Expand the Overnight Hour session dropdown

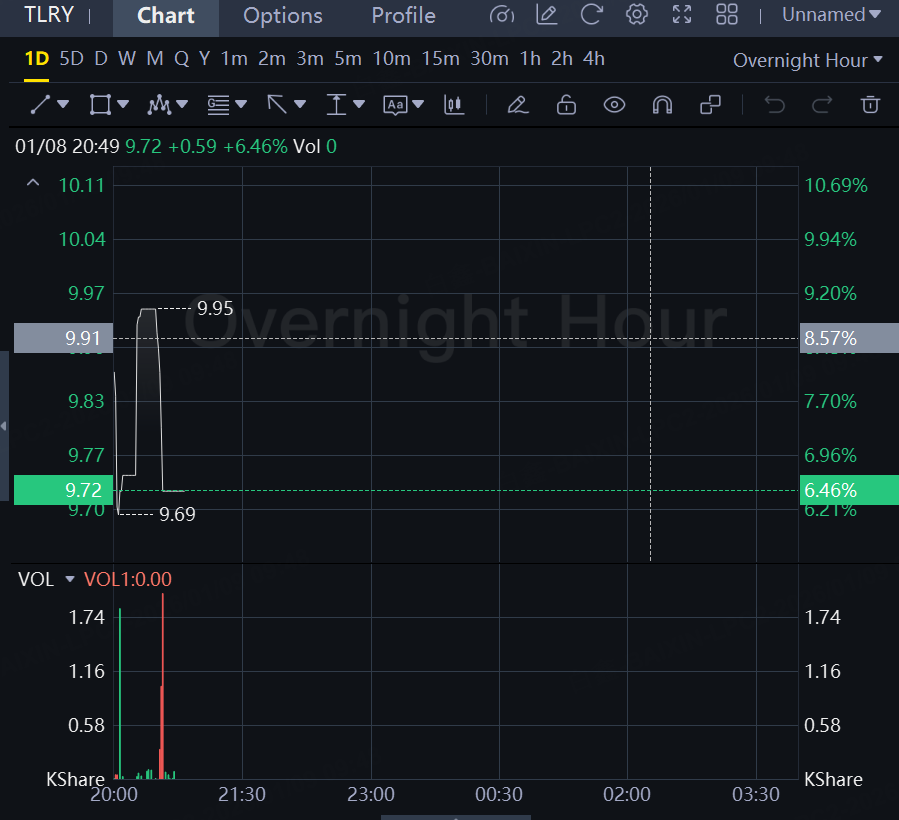(807, 60)
